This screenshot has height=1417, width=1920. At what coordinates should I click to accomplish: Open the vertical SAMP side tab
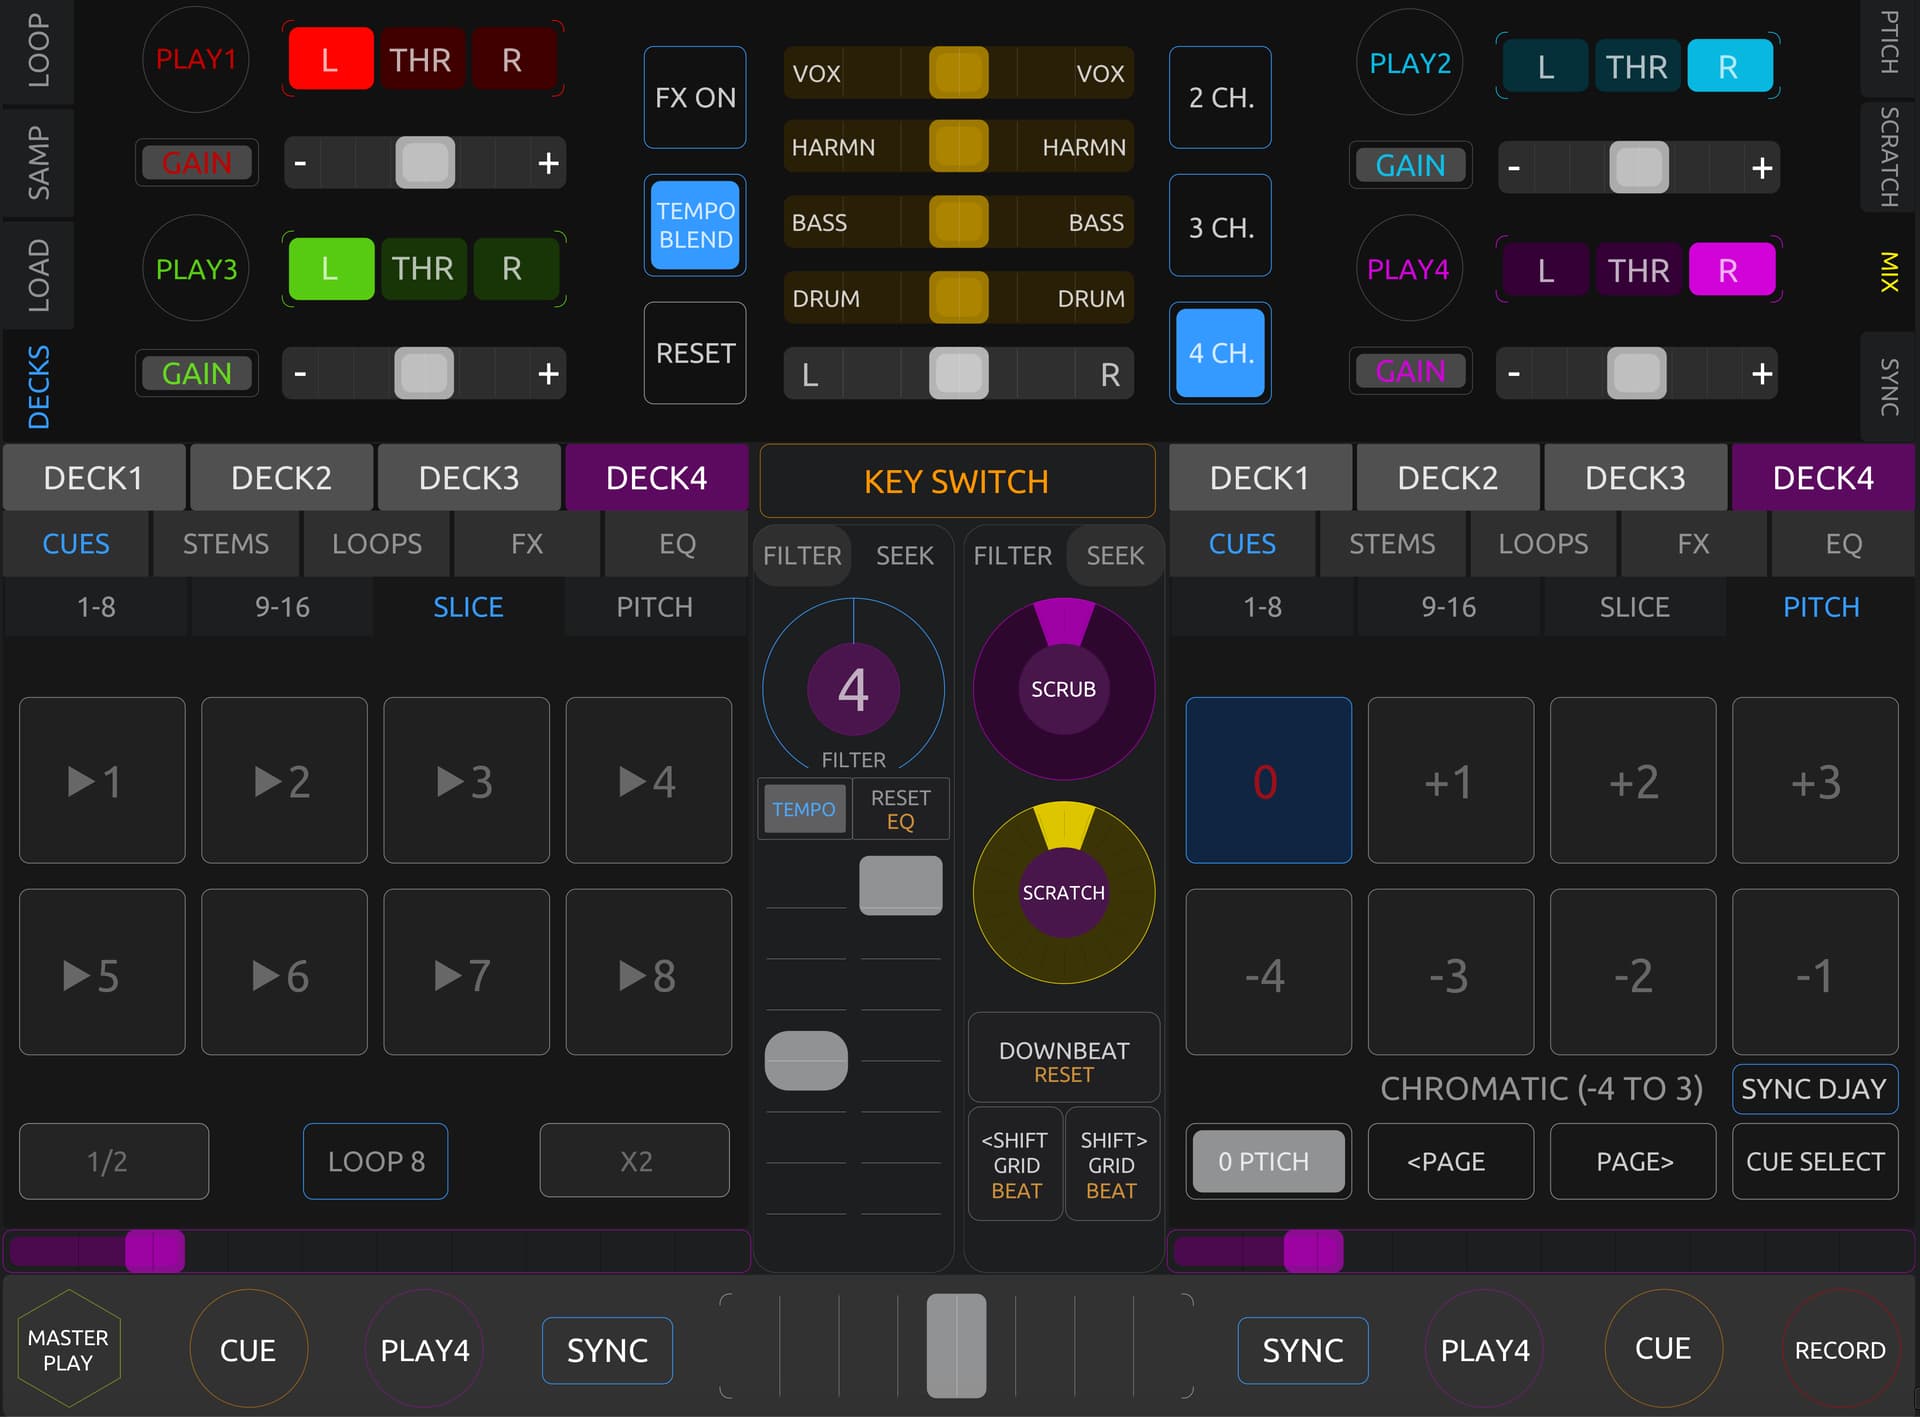38,162
